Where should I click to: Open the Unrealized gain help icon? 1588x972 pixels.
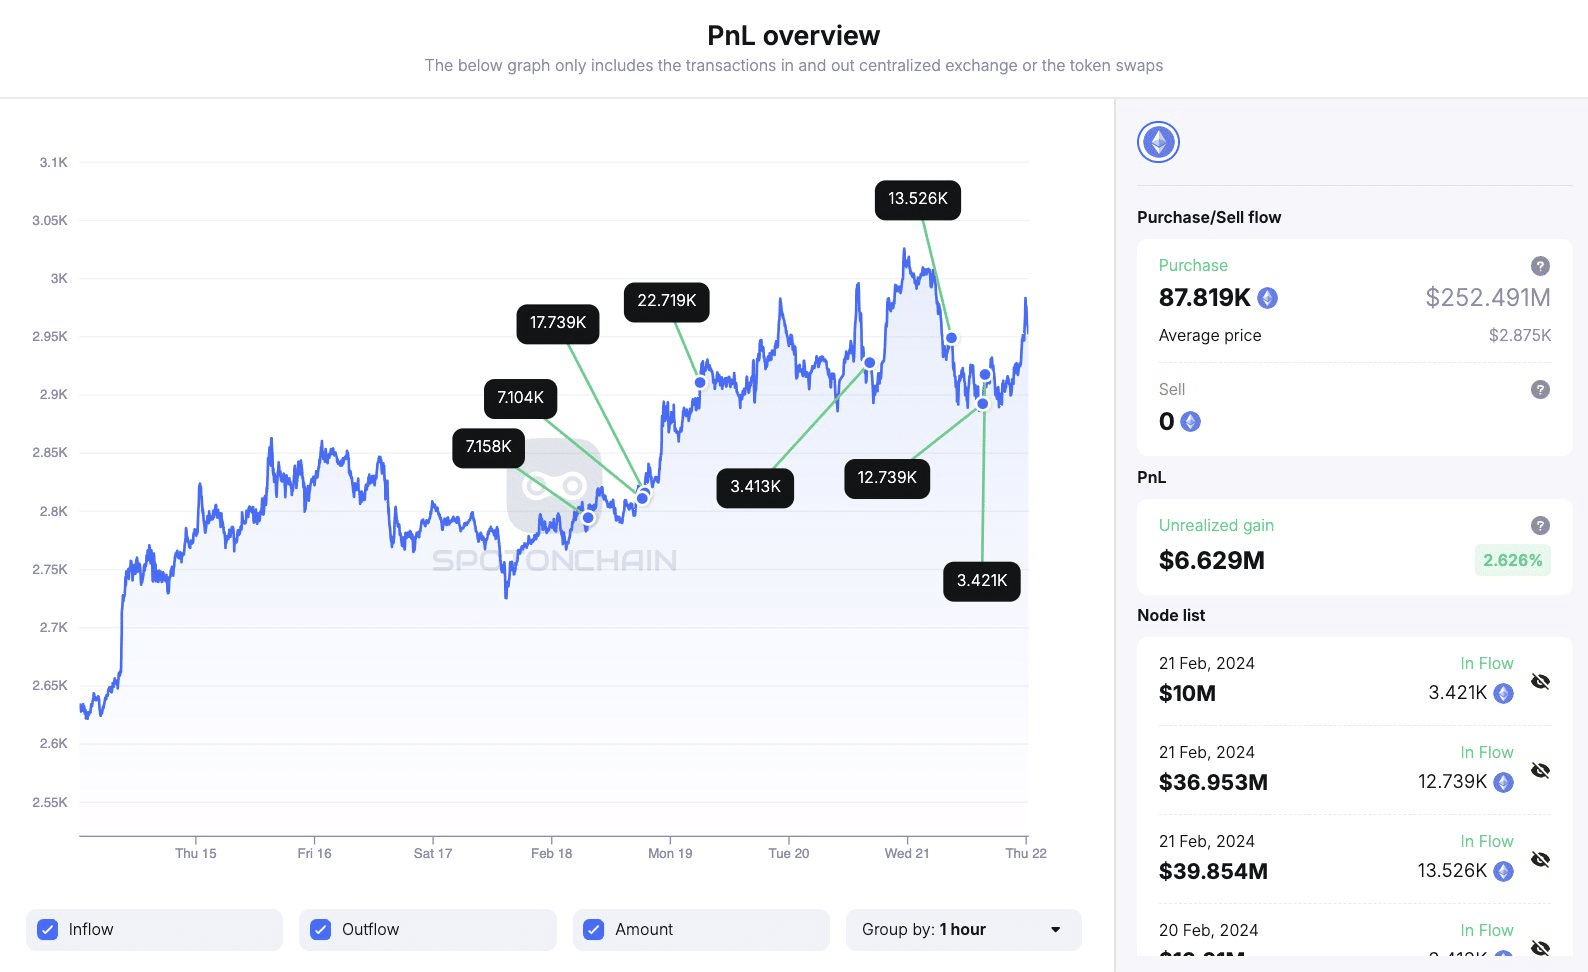(1540, 526)
